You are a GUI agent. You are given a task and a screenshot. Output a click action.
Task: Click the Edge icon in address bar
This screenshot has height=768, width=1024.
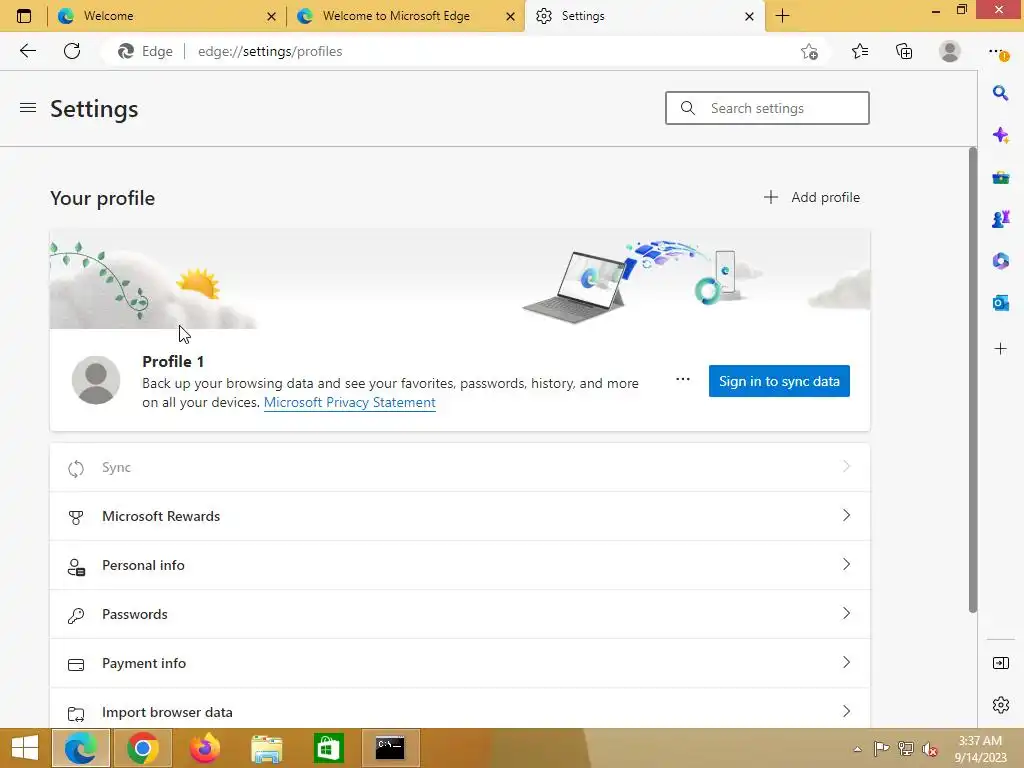(x=125, y=51)
